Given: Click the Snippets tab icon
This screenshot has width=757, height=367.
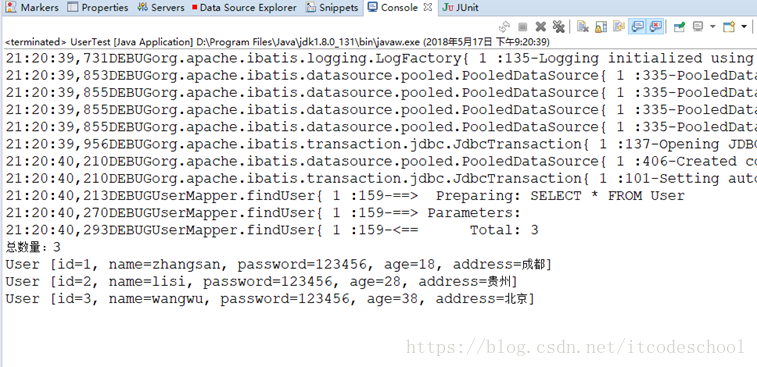Looking at the screenshot, I should point(311,7).
